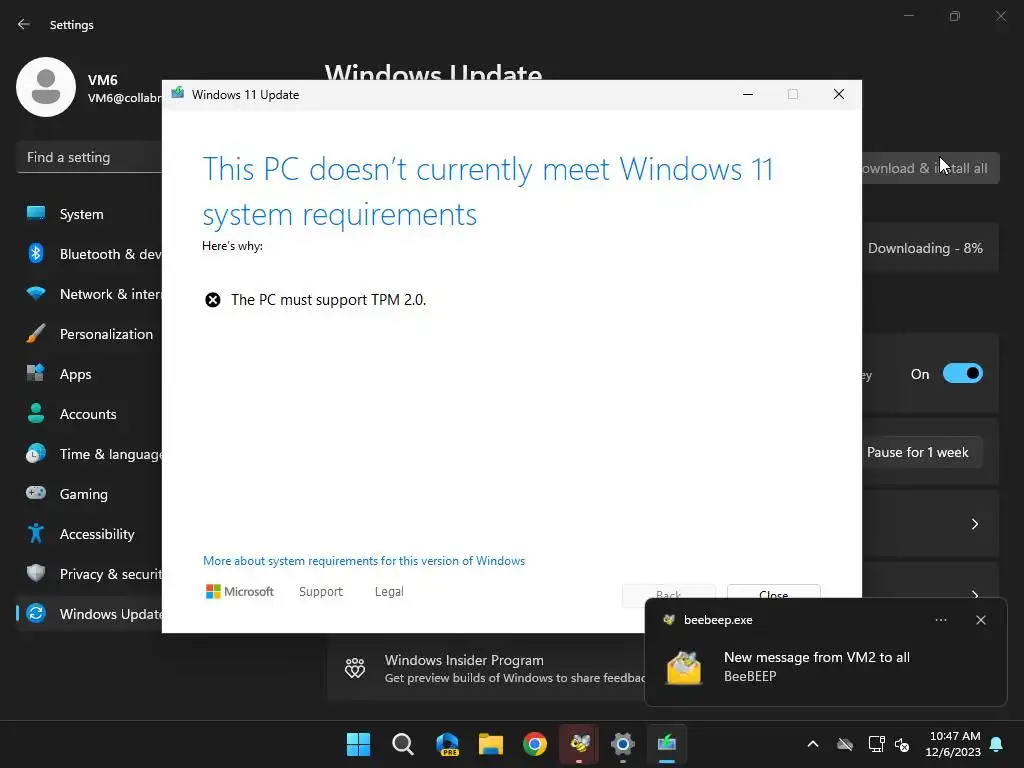Click the Download & install all button
Viewport: 1024px width, 768px height.
[931, 168]
